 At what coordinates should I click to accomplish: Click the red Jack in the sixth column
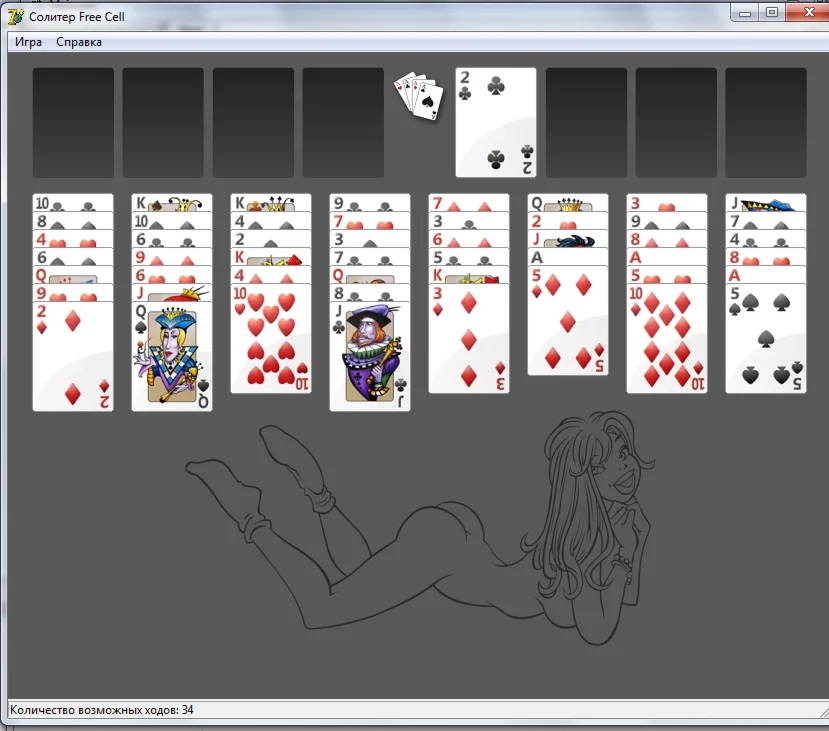click(568, 239)
